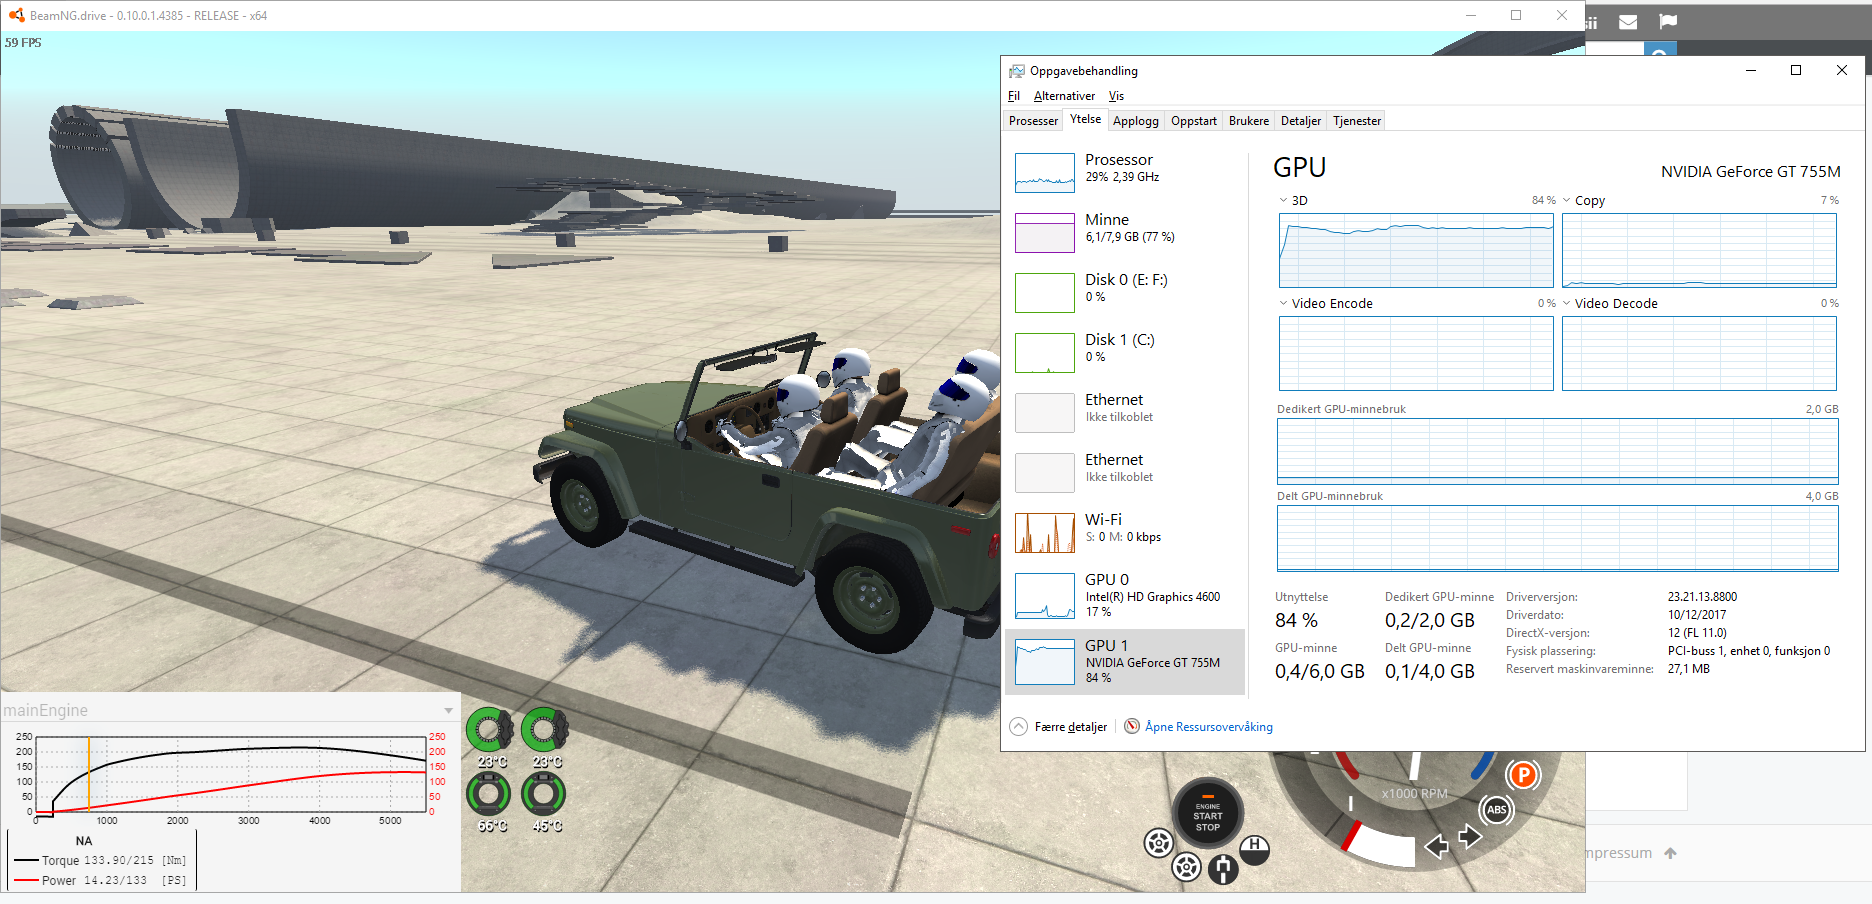
Task: Switch to the Applogg tab
Action: click(1136, 121)
